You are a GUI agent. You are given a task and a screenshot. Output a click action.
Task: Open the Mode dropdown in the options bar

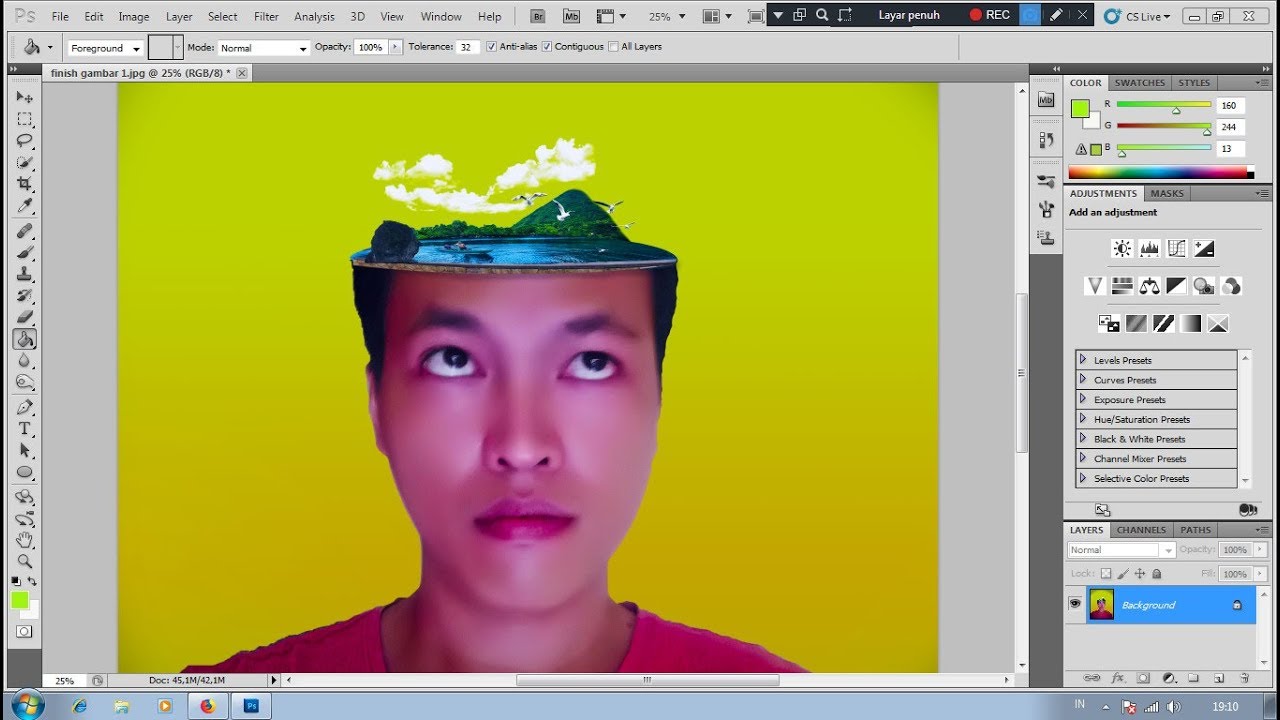(x=262, y=47)
